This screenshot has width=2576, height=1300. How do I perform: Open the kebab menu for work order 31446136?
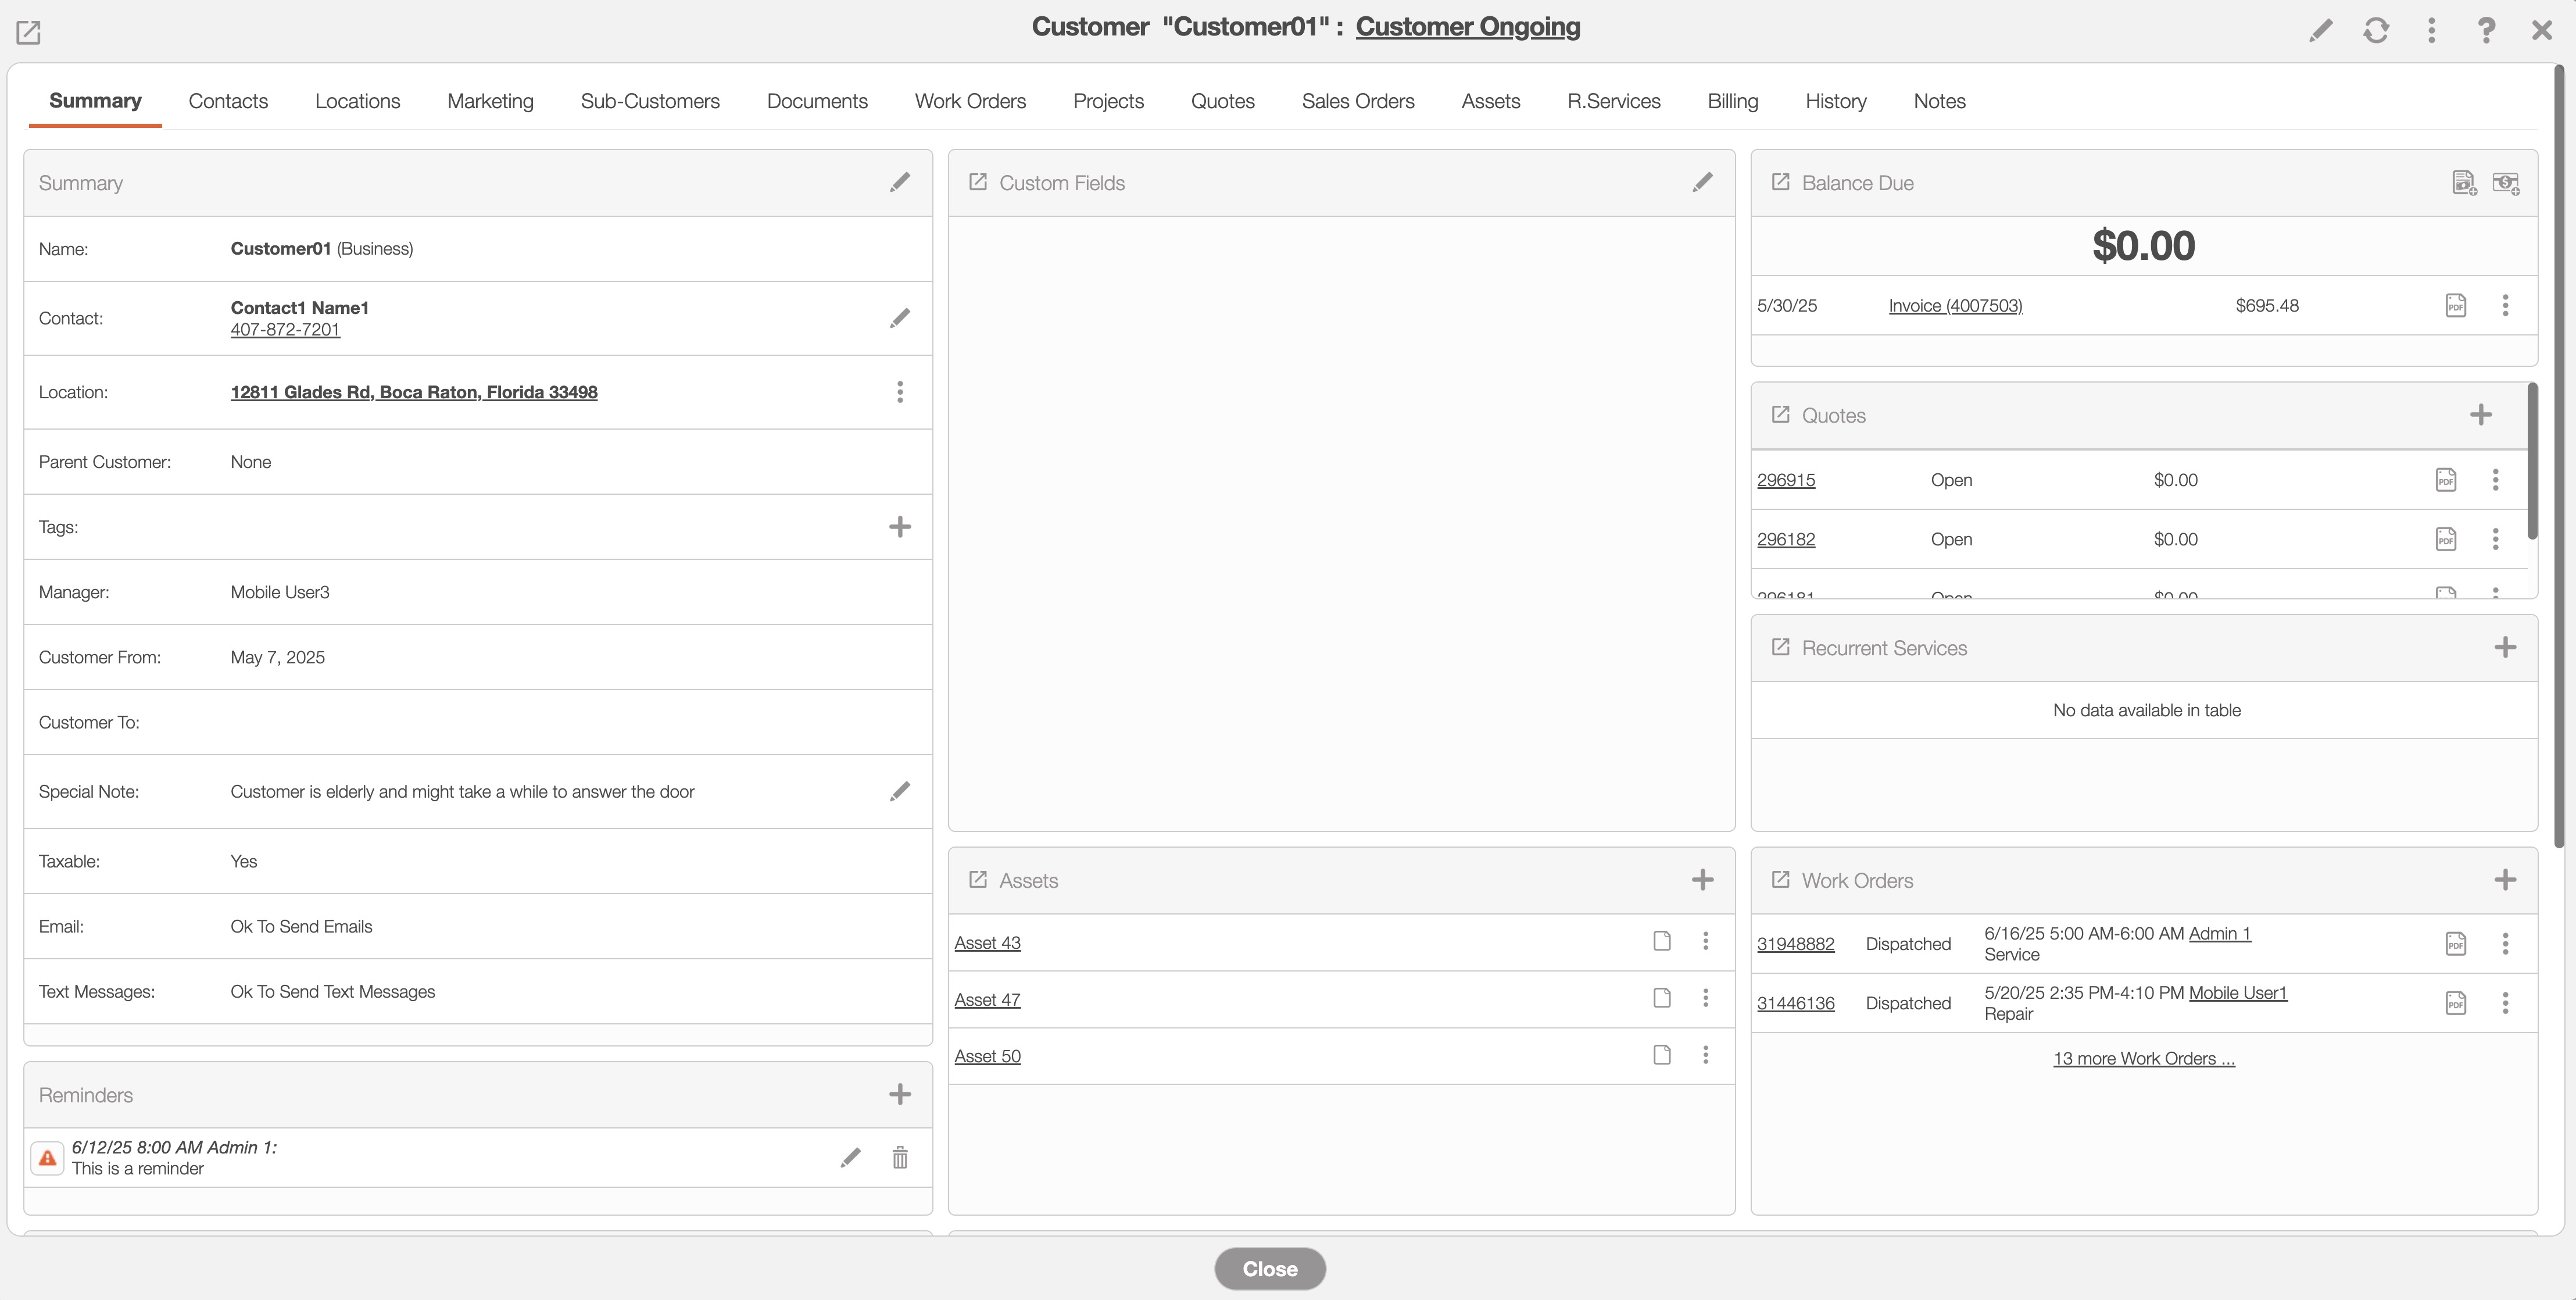pyautogui.click(x=2504, y=1003)
